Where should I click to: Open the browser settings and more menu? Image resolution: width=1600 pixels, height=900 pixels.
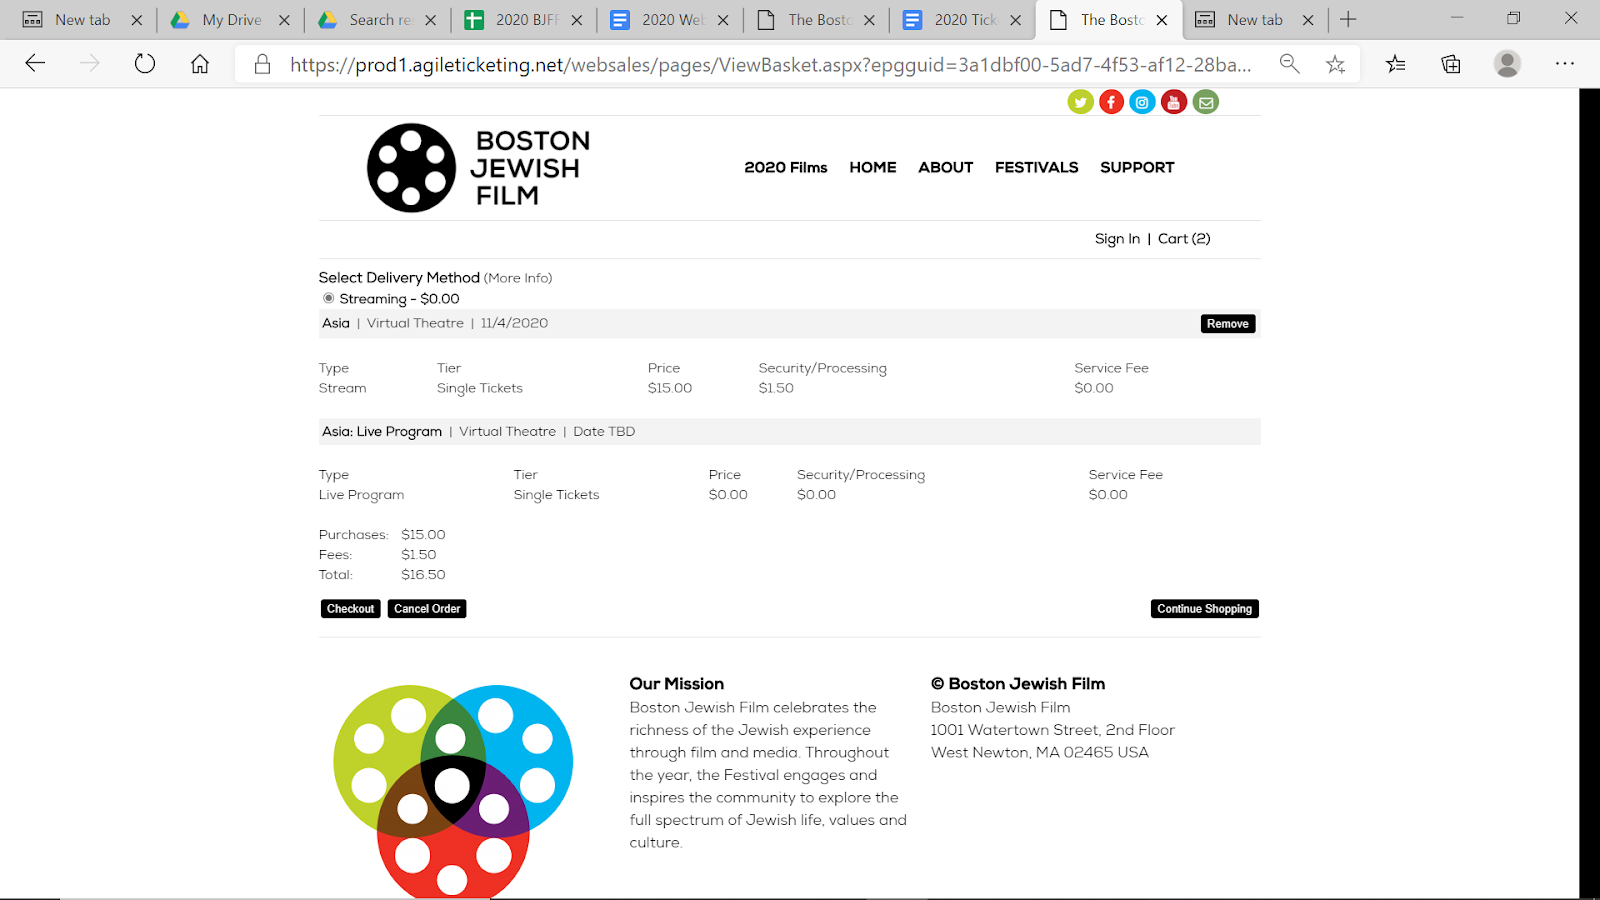(1565, 64)
